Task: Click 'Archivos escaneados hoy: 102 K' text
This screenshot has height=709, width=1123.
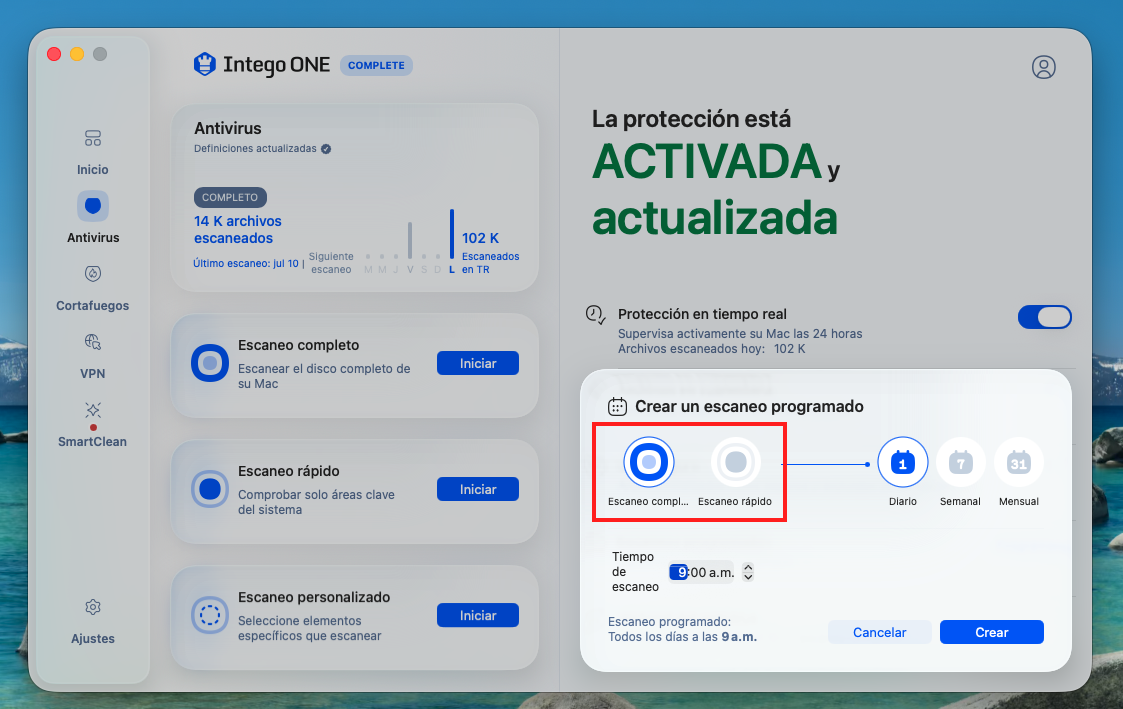Action: pos(712,349)
